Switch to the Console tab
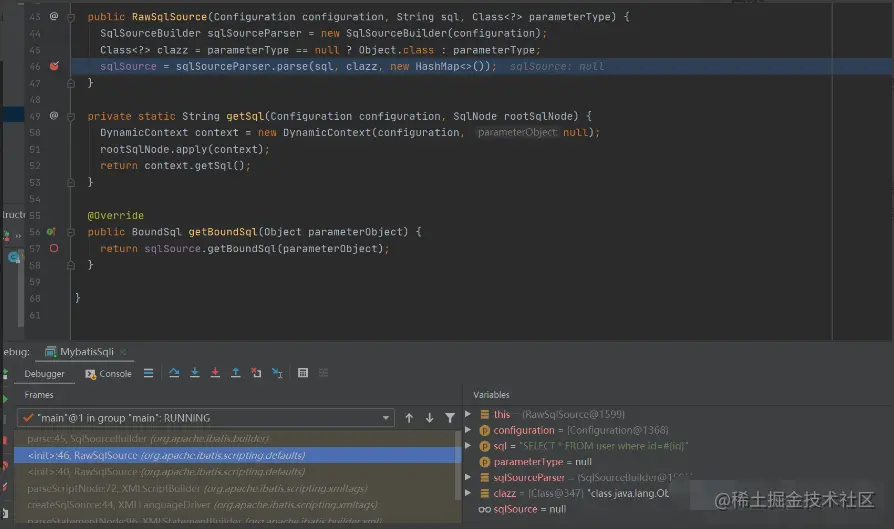Screen dimensions: 894x529 point(108,374)
